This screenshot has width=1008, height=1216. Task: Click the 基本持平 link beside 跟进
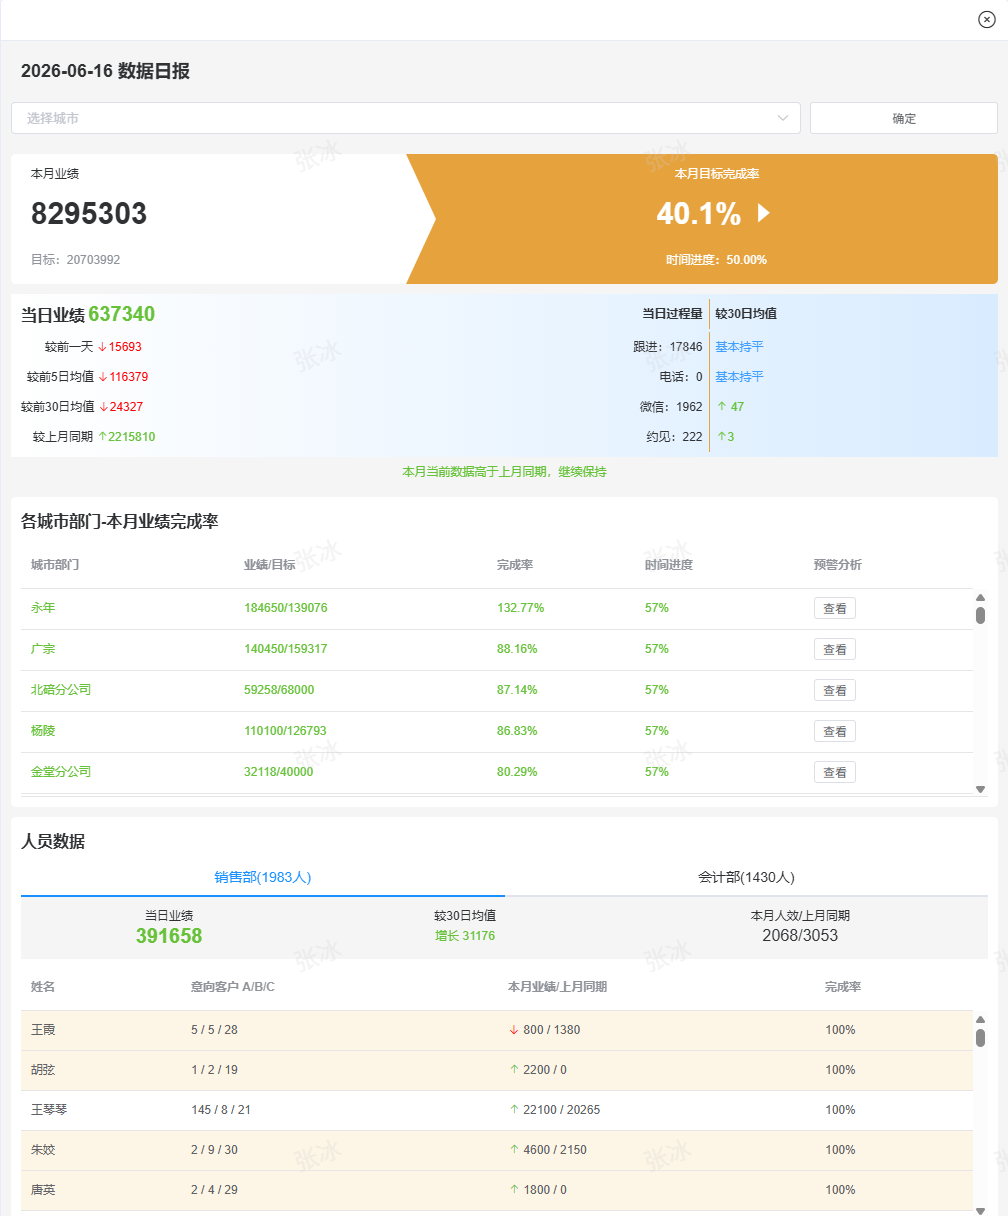(739, 347)
